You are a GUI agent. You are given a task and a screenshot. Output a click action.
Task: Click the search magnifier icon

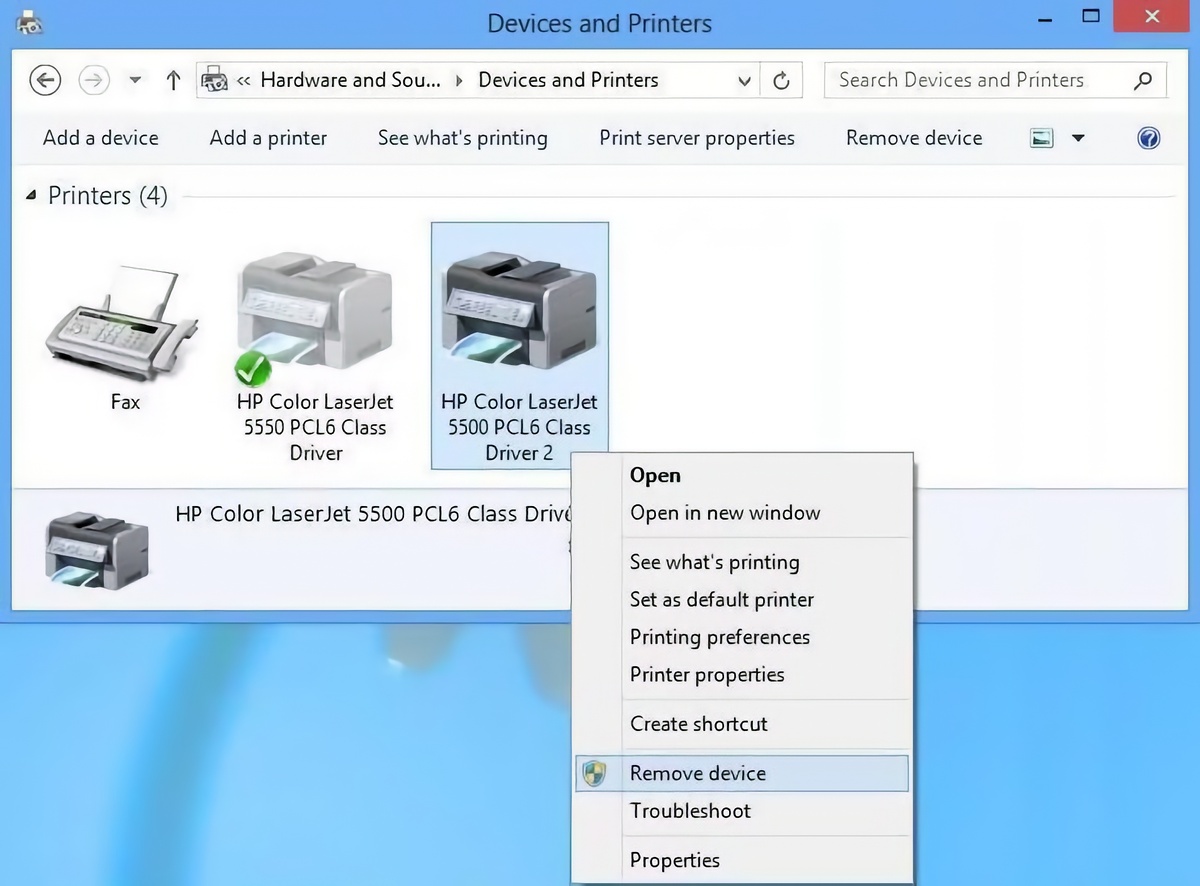[1143, 80]
